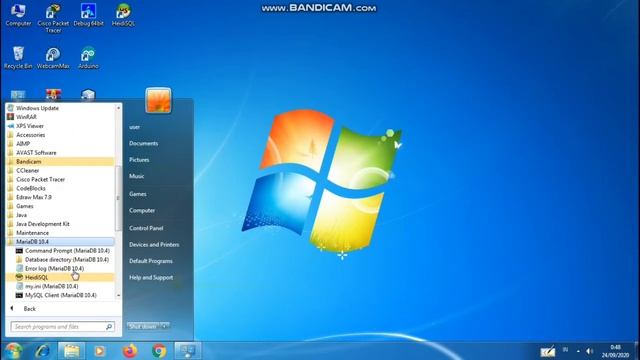The width and height of the screenshot is (640, 360).
Task: Collapse the MariaDB 10.4 folder
Action: [60, 242]
